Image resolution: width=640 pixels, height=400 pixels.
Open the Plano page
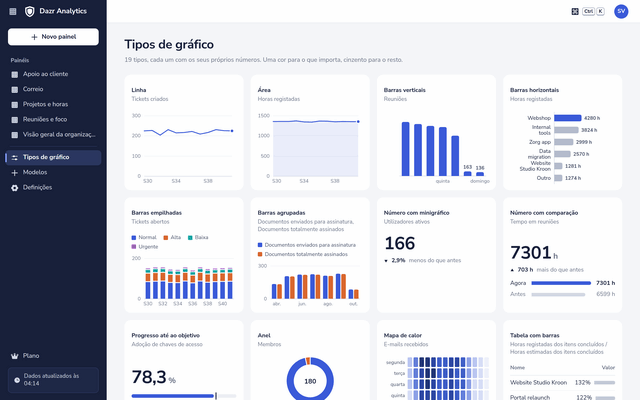(x=53, y=356)
